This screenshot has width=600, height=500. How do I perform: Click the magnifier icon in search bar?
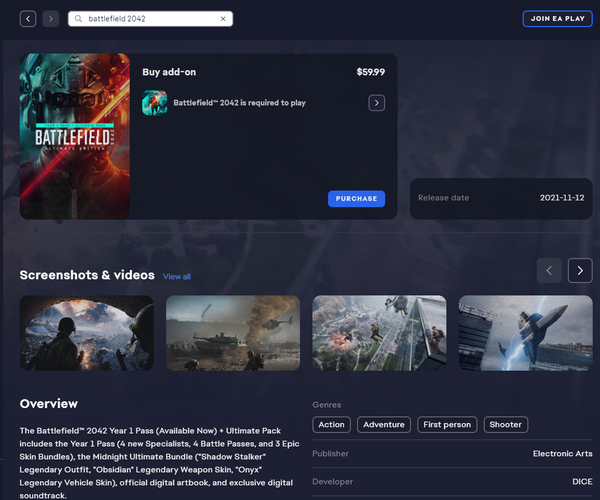tap(78, 19)
